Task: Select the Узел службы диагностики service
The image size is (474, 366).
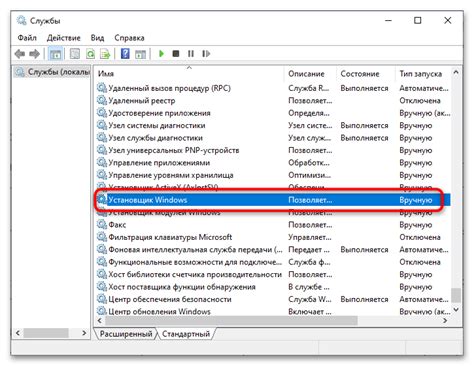Action: [273, 138]
